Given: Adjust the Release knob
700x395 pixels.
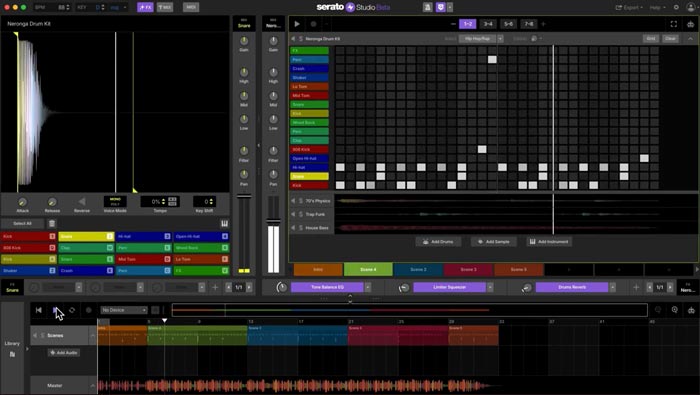Looking at the screenshot, I should (52, 202).
